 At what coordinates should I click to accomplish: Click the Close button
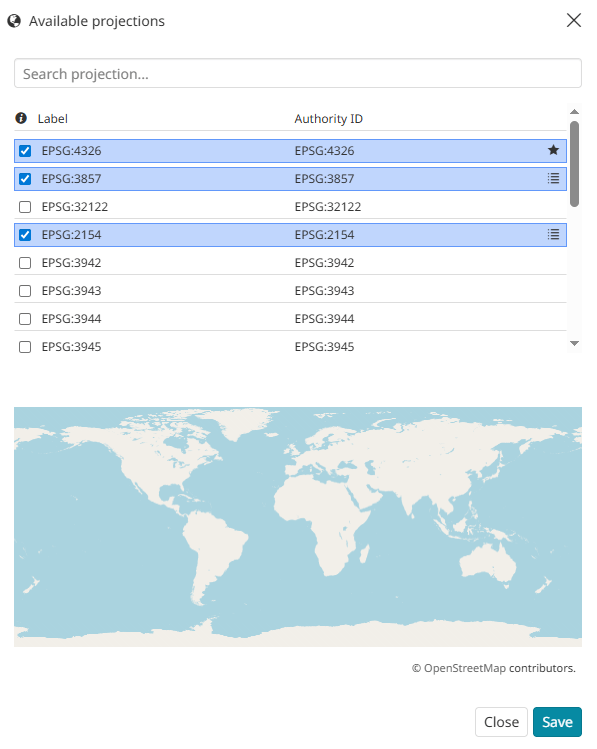tap(501, 722)
